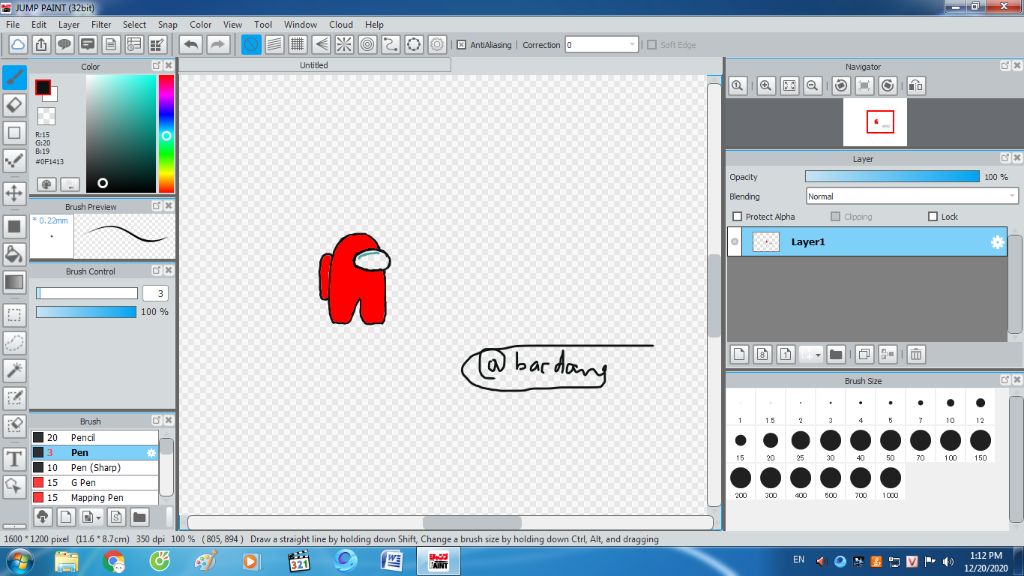The width and height of the screenshot is (1024, 576).
Task: Select the Text tool
Action: (14, 459)
